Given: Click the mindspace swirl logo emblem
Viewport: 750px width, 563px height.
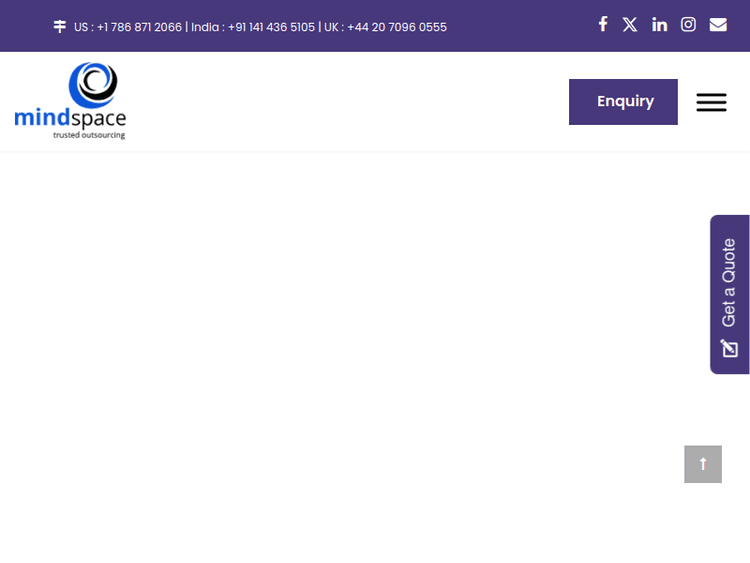Looking at the screenshot, I should [x=93, y=84].
